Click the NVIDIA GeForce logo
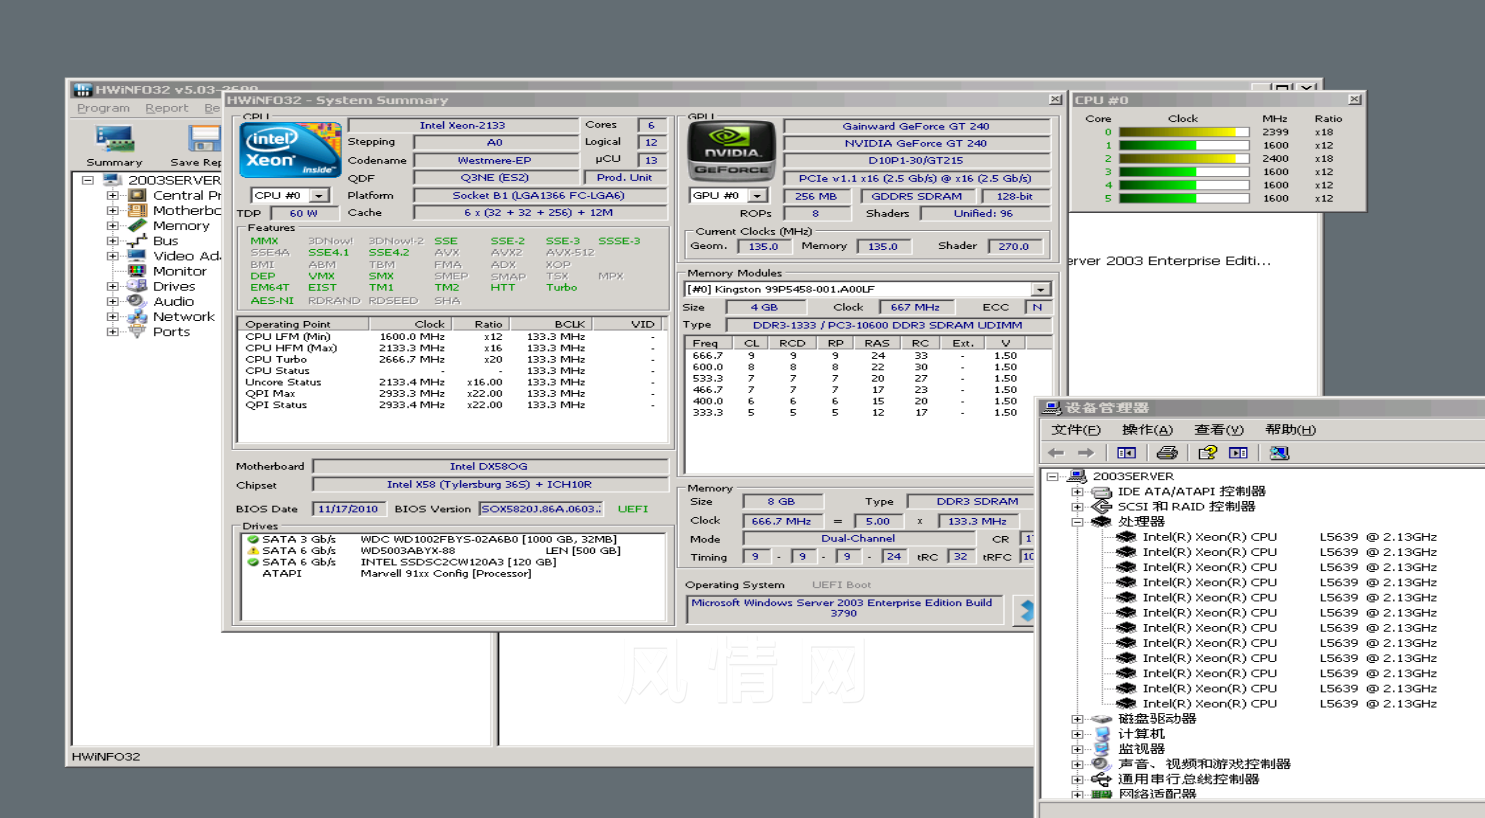Screen dimensions: 1485x818 pyautogui.click(x=732, y=150)
